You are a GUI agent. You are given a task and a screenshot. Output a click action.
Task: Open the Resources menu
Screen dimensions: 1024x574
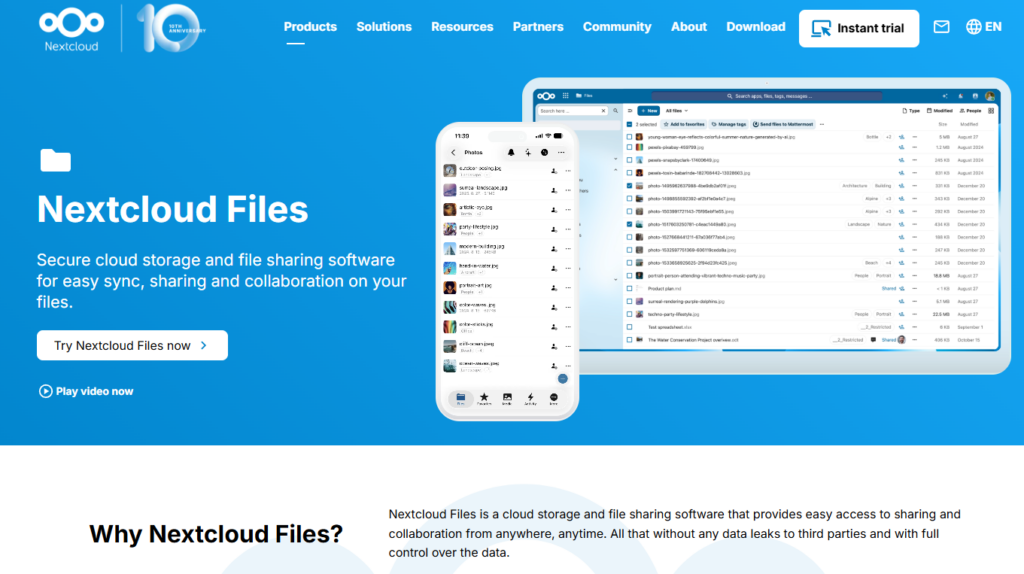tap(462, 27)
